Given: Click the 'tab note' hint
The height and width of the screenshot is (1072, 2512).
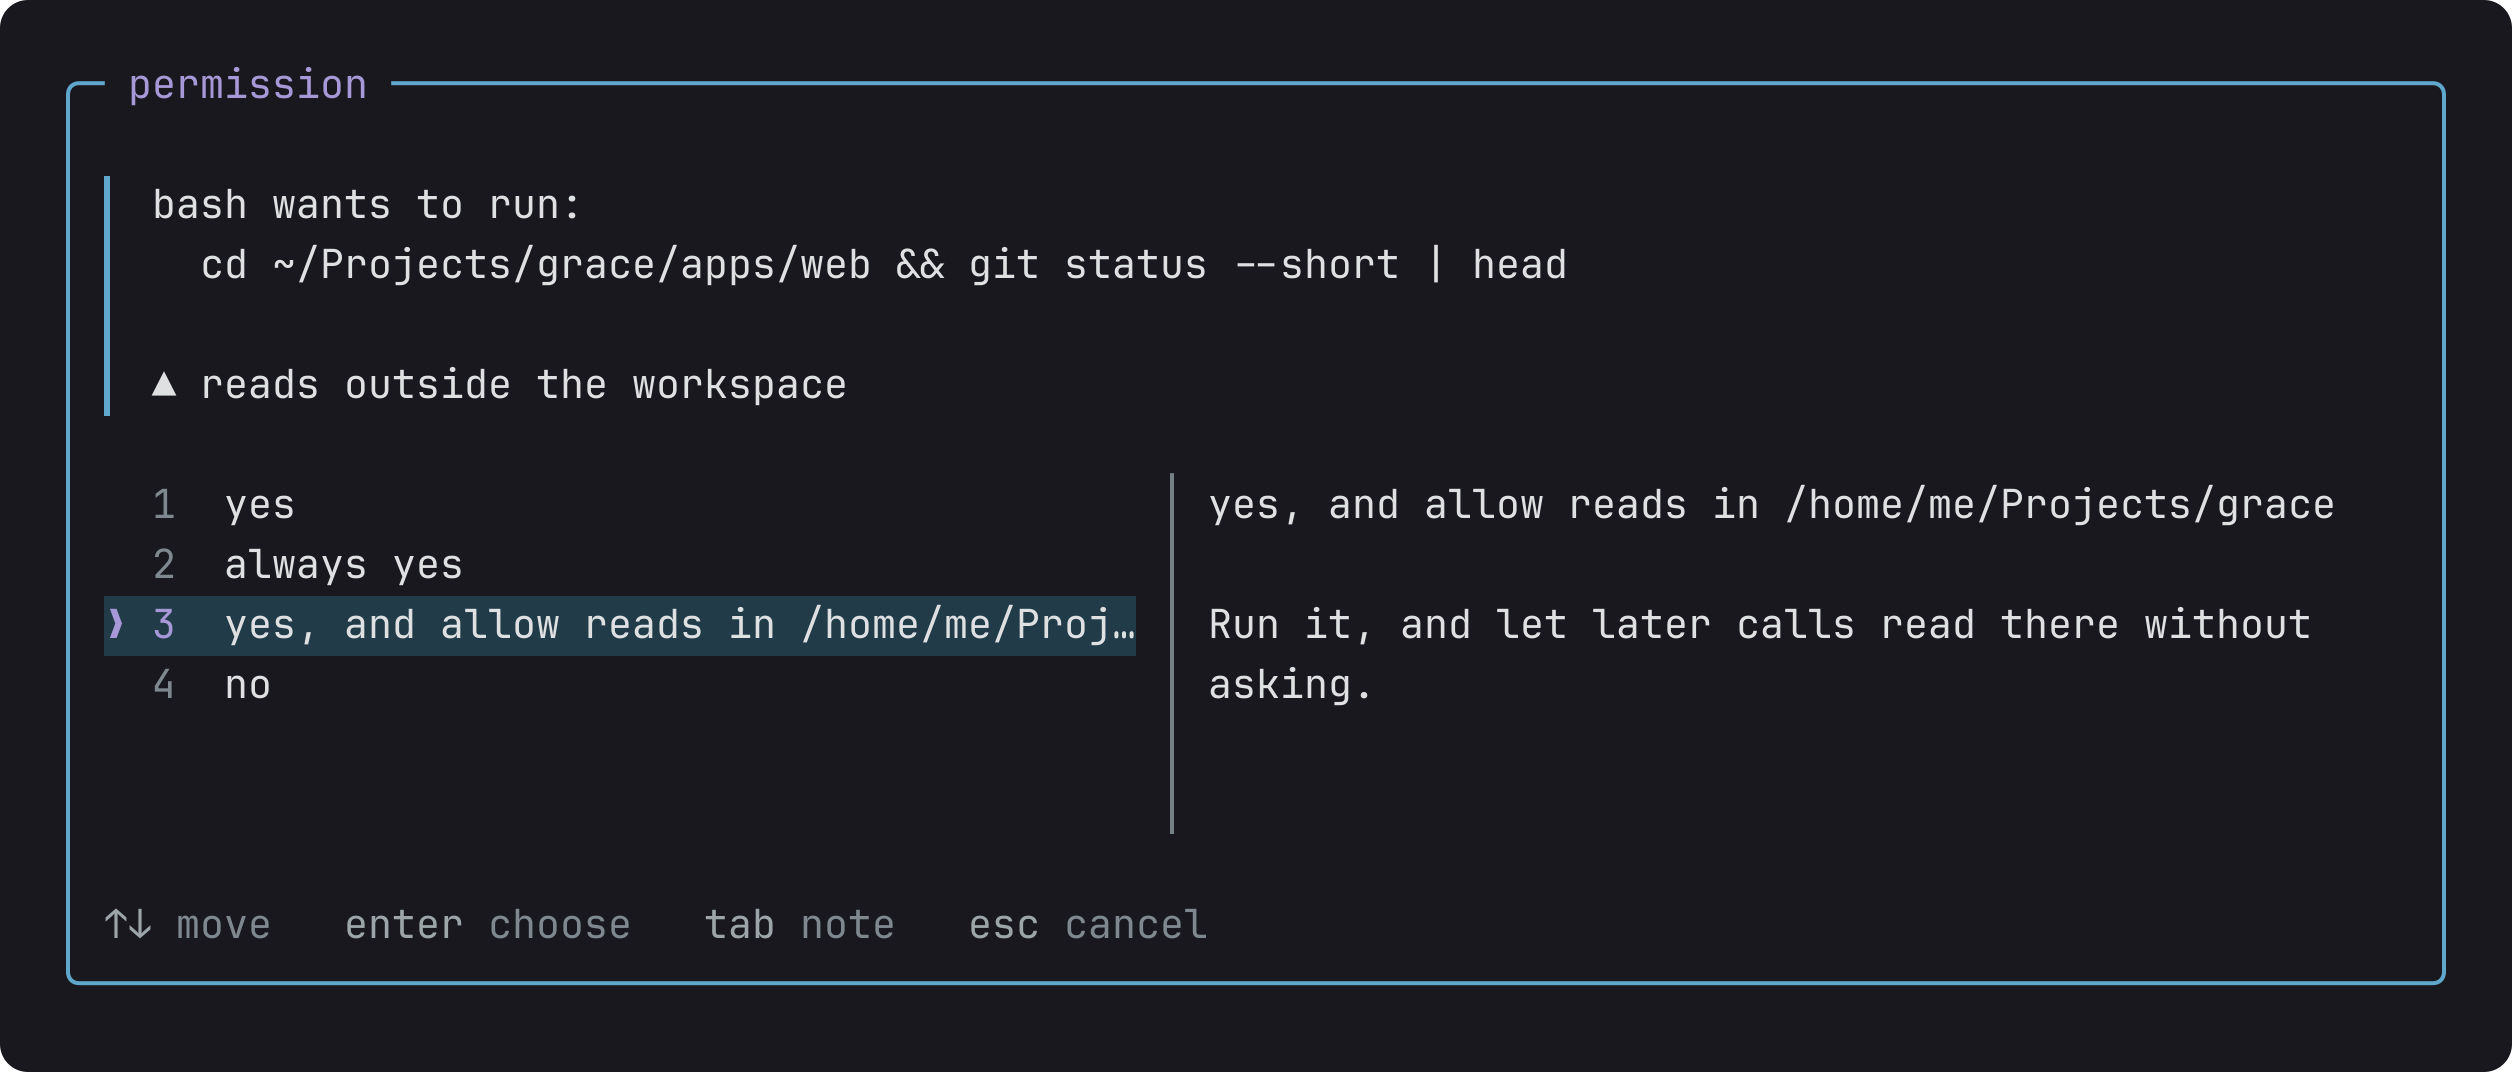Looking at the screenshot, I should pyautogui.click(x=799, y=926).
